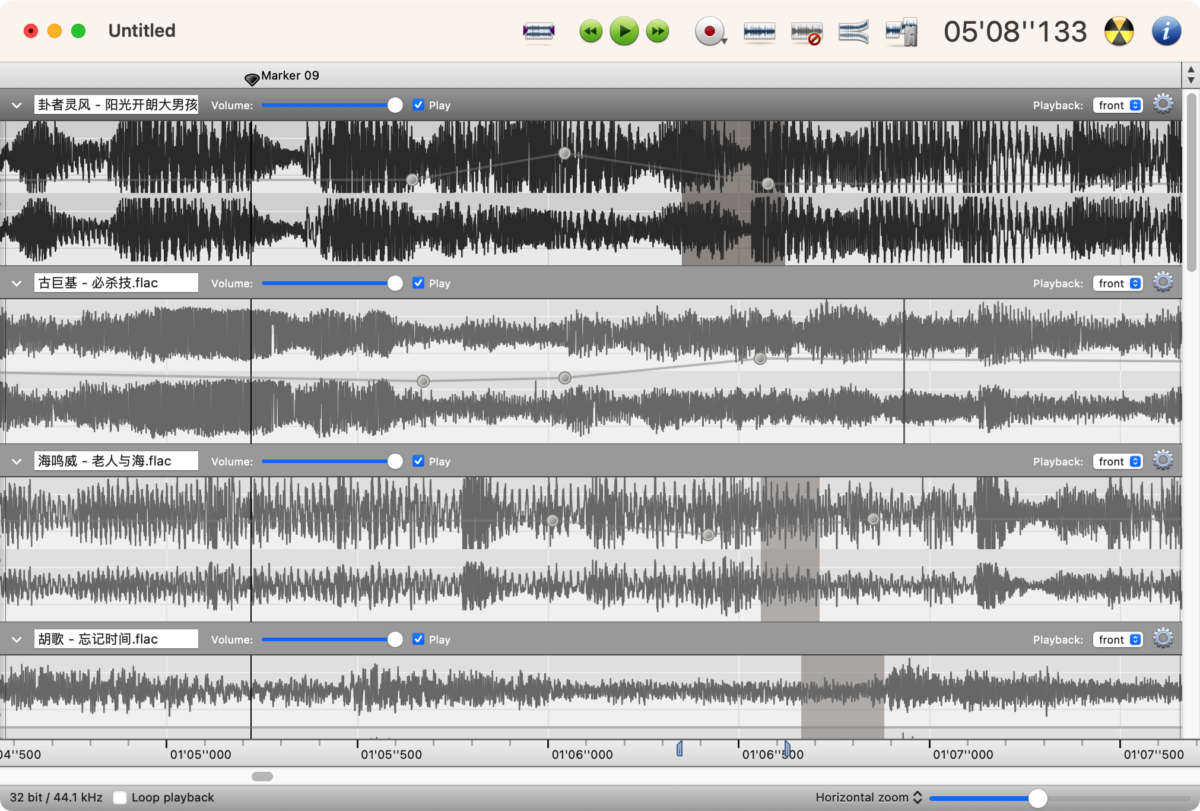Click the waveform split toolbar icon
The height and width of the screenshot is (811, 1200).
[901, 32]
